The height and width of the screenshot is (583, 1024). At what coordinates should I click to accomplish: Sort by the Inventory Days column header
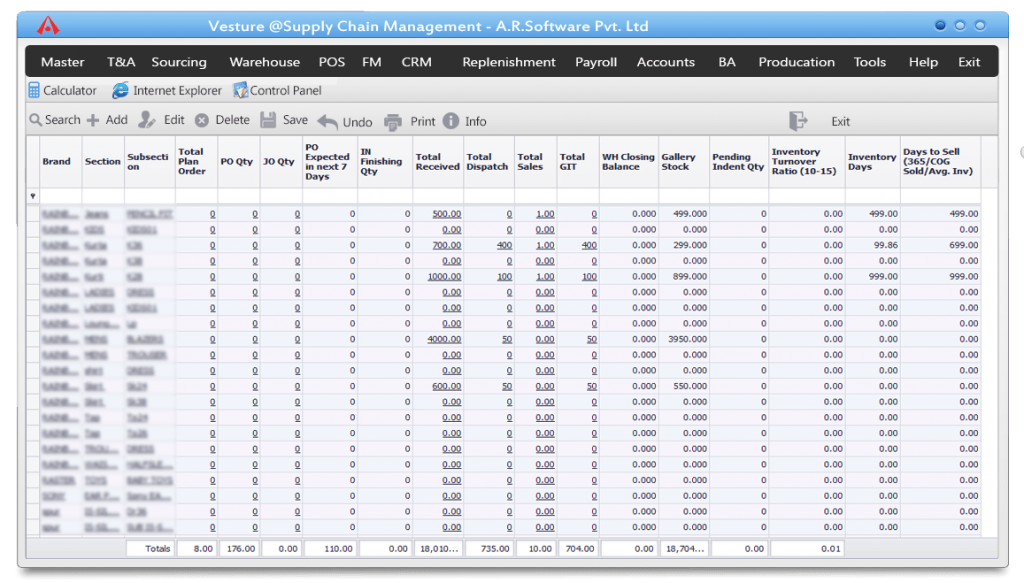coord(872,162)
